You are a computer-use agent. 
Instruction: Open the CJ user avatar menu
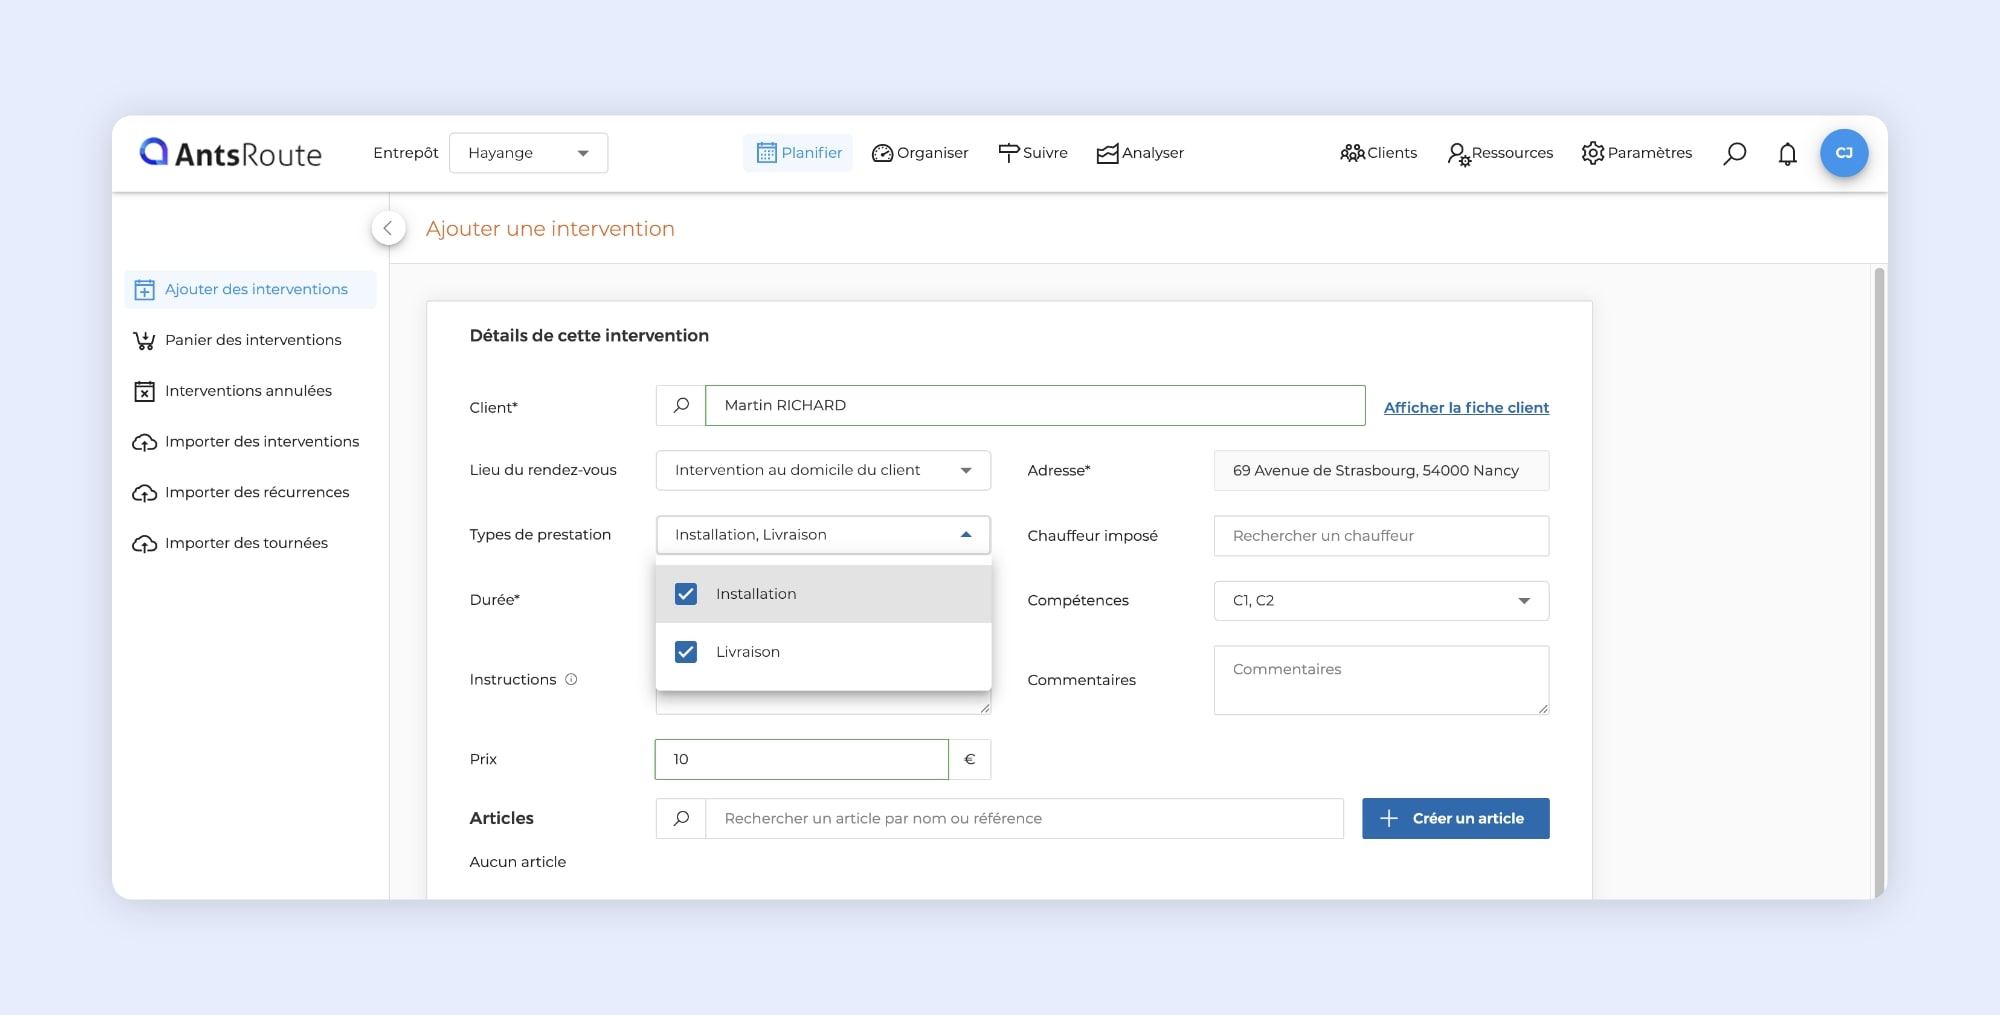click(x=1843, y=153)
